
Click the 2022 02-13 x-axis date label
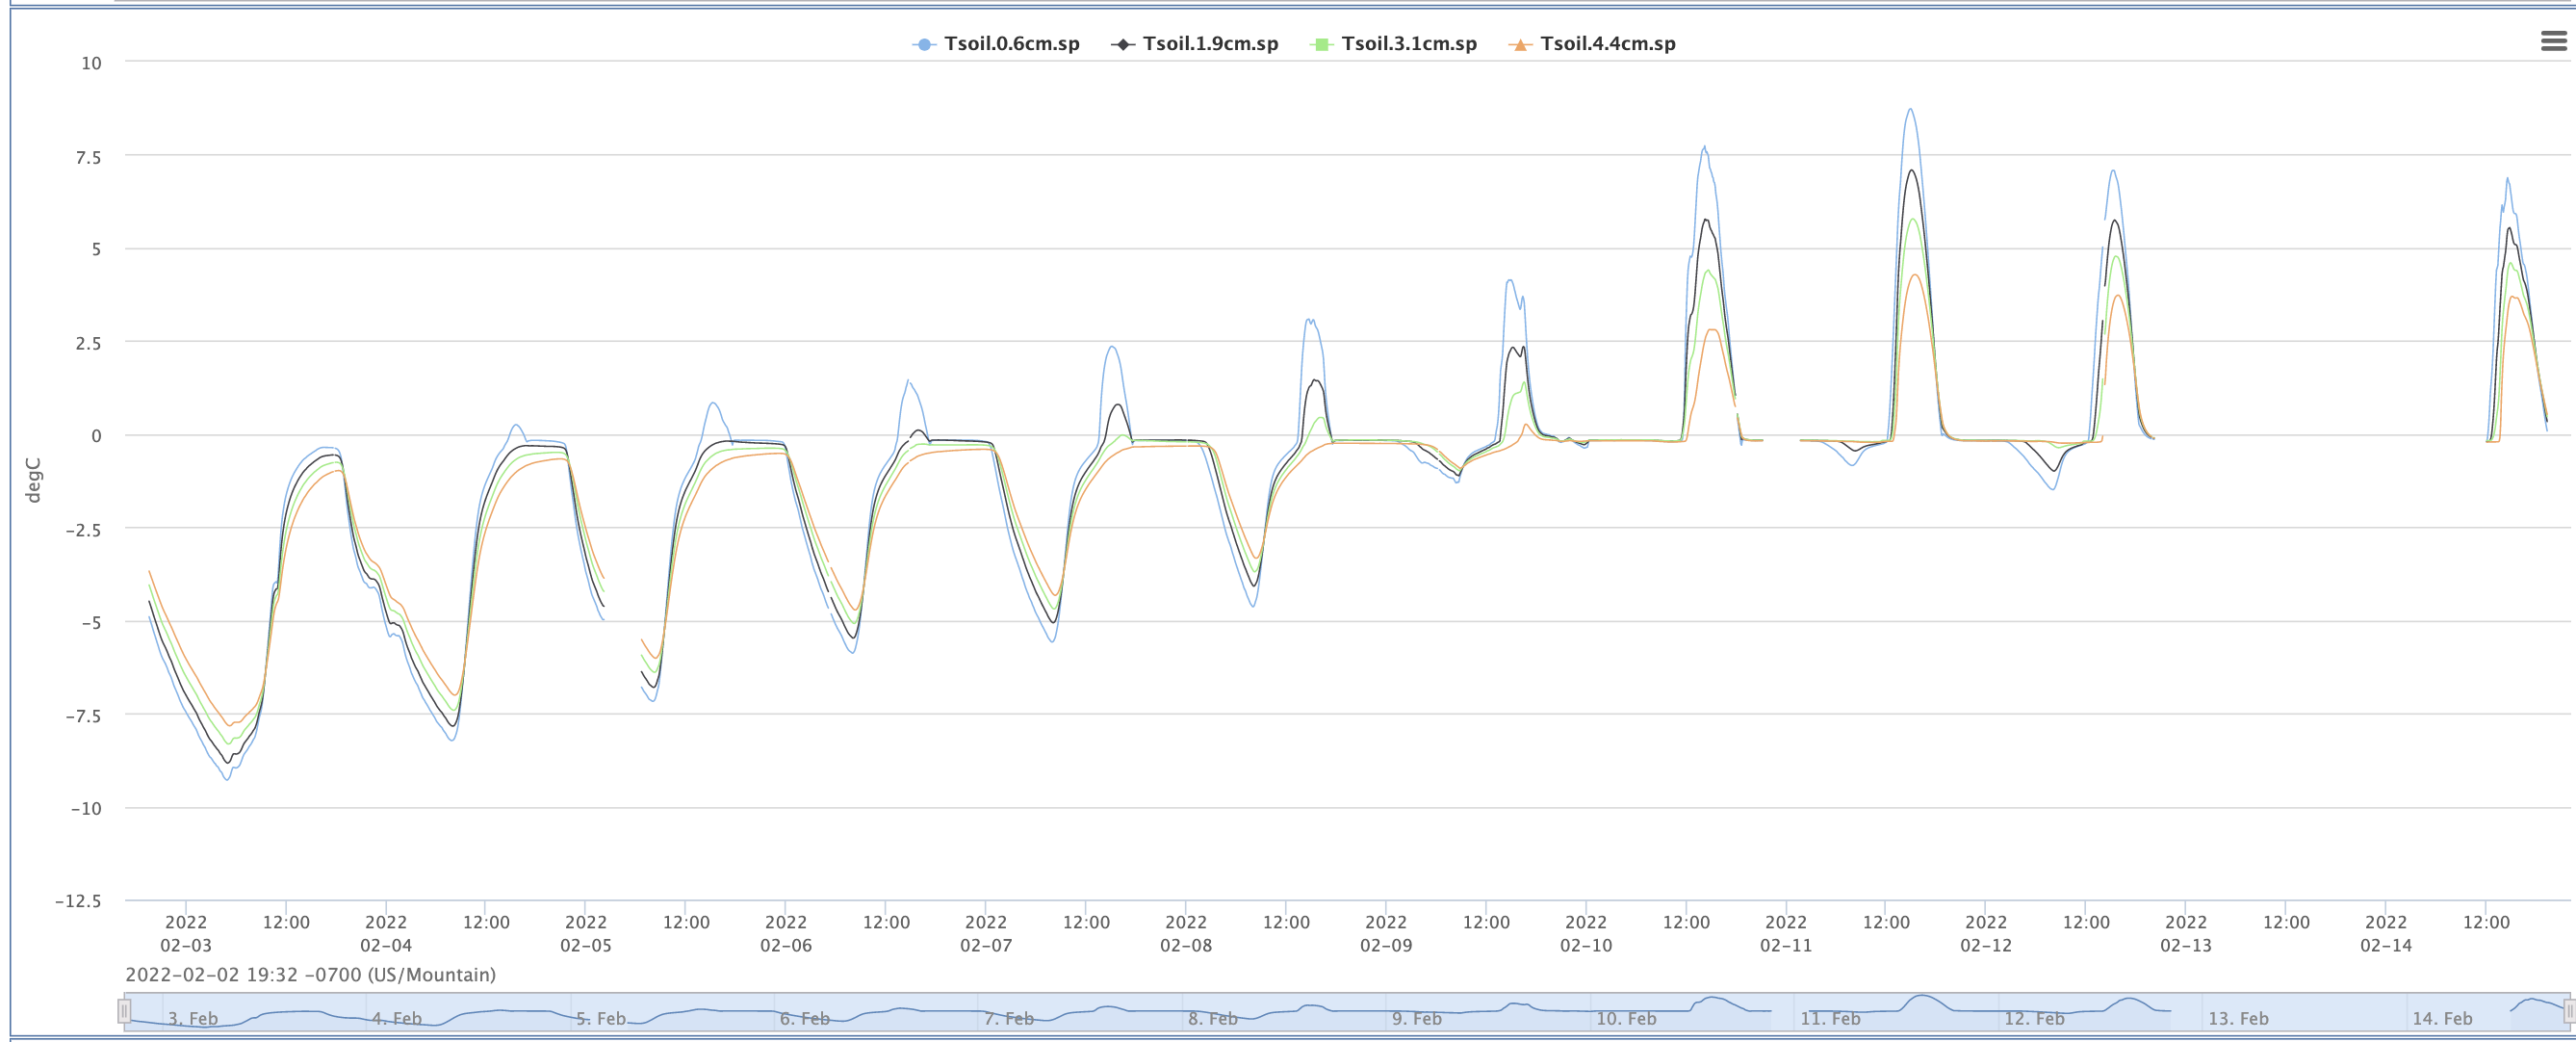coord(2185,933)
